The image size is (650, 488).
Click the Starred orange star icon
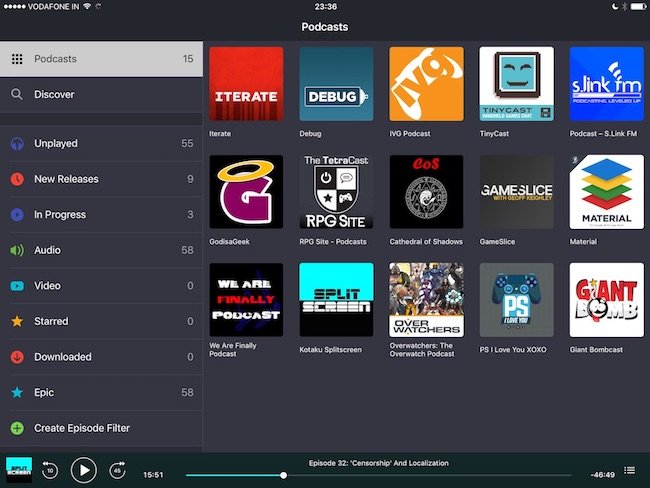point(17,321)
